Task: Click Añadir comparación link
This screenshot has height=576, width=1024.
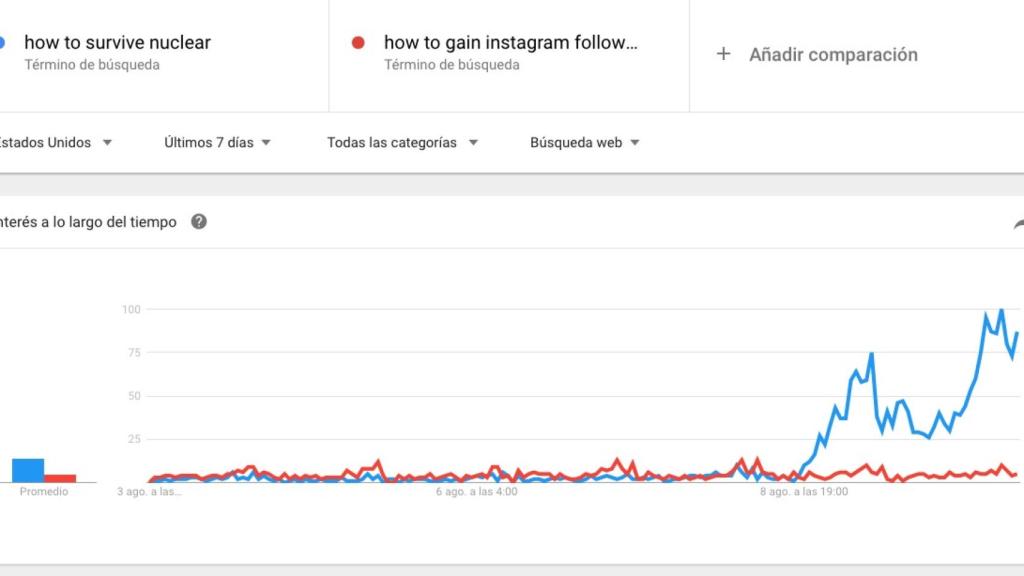Action: click(x=833, y=54)
